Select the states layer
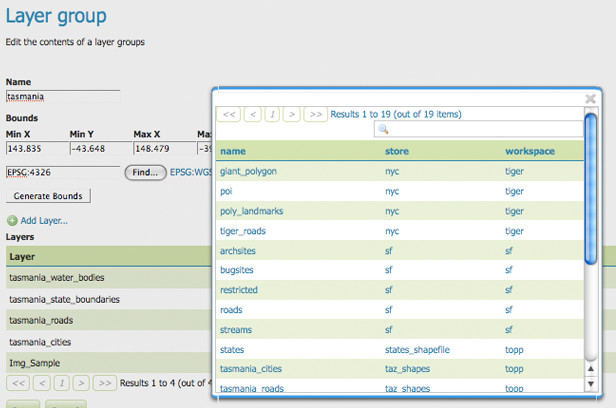 tap(232, 349)
